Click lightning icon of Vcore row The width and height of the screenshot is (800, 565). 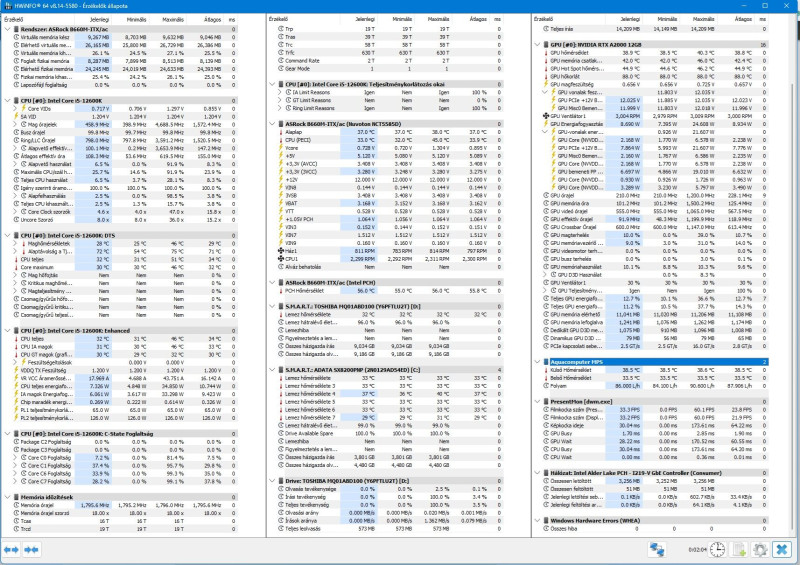pyautogui.click(x=281, y=148)
